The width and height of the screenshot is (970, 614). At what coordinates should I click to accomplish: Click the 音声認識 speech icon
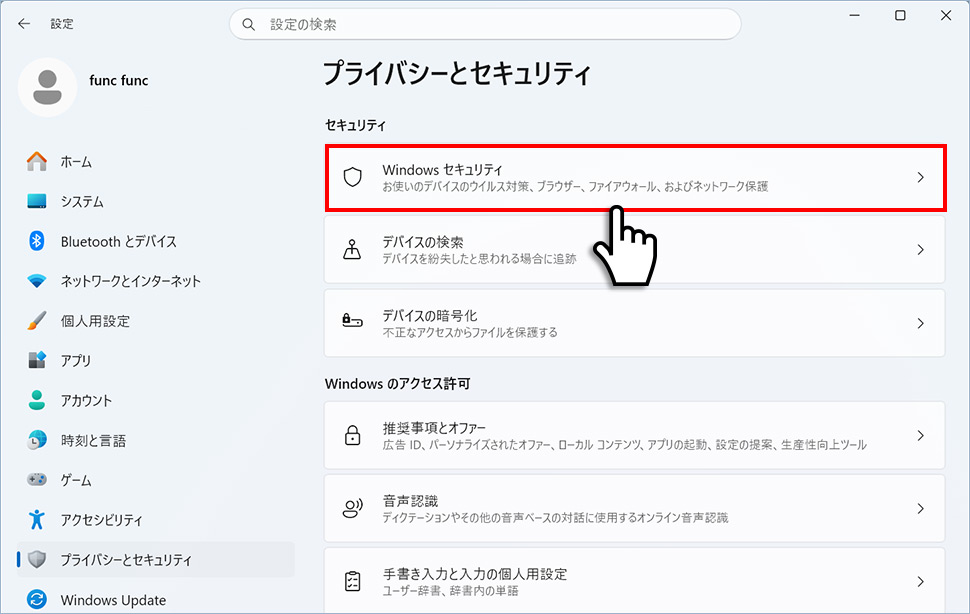pos(353,508)
